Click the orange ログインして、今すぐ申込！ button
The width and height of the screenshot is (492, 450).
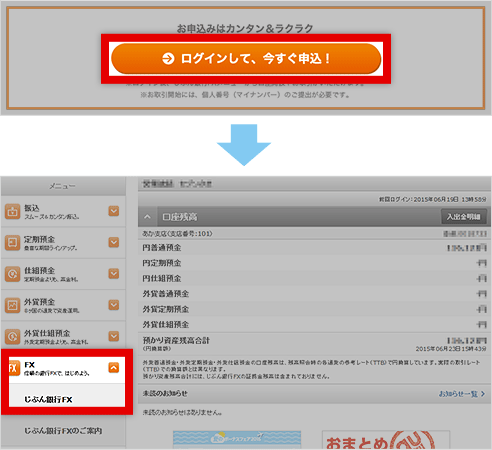click(246, 59)
